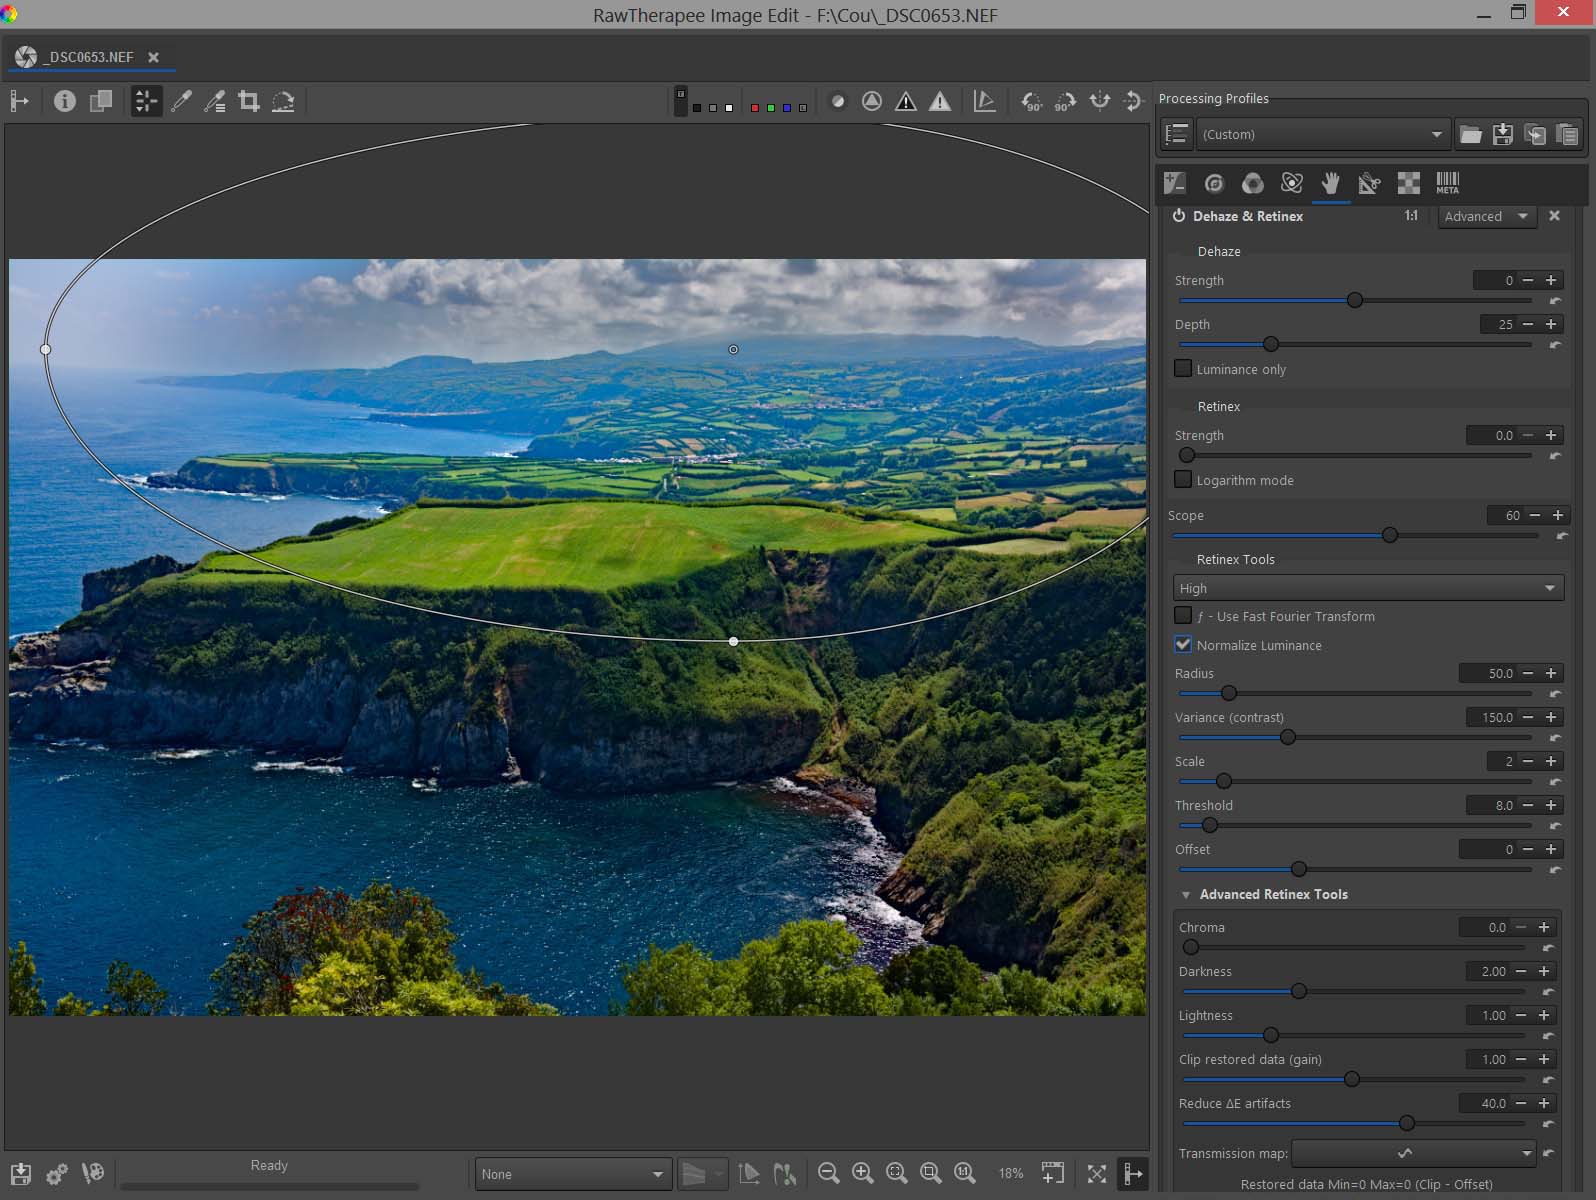Viewport: 1596px width, 1200px height.
Task: Click the Meta tab icon
Action: point(1447,183)
